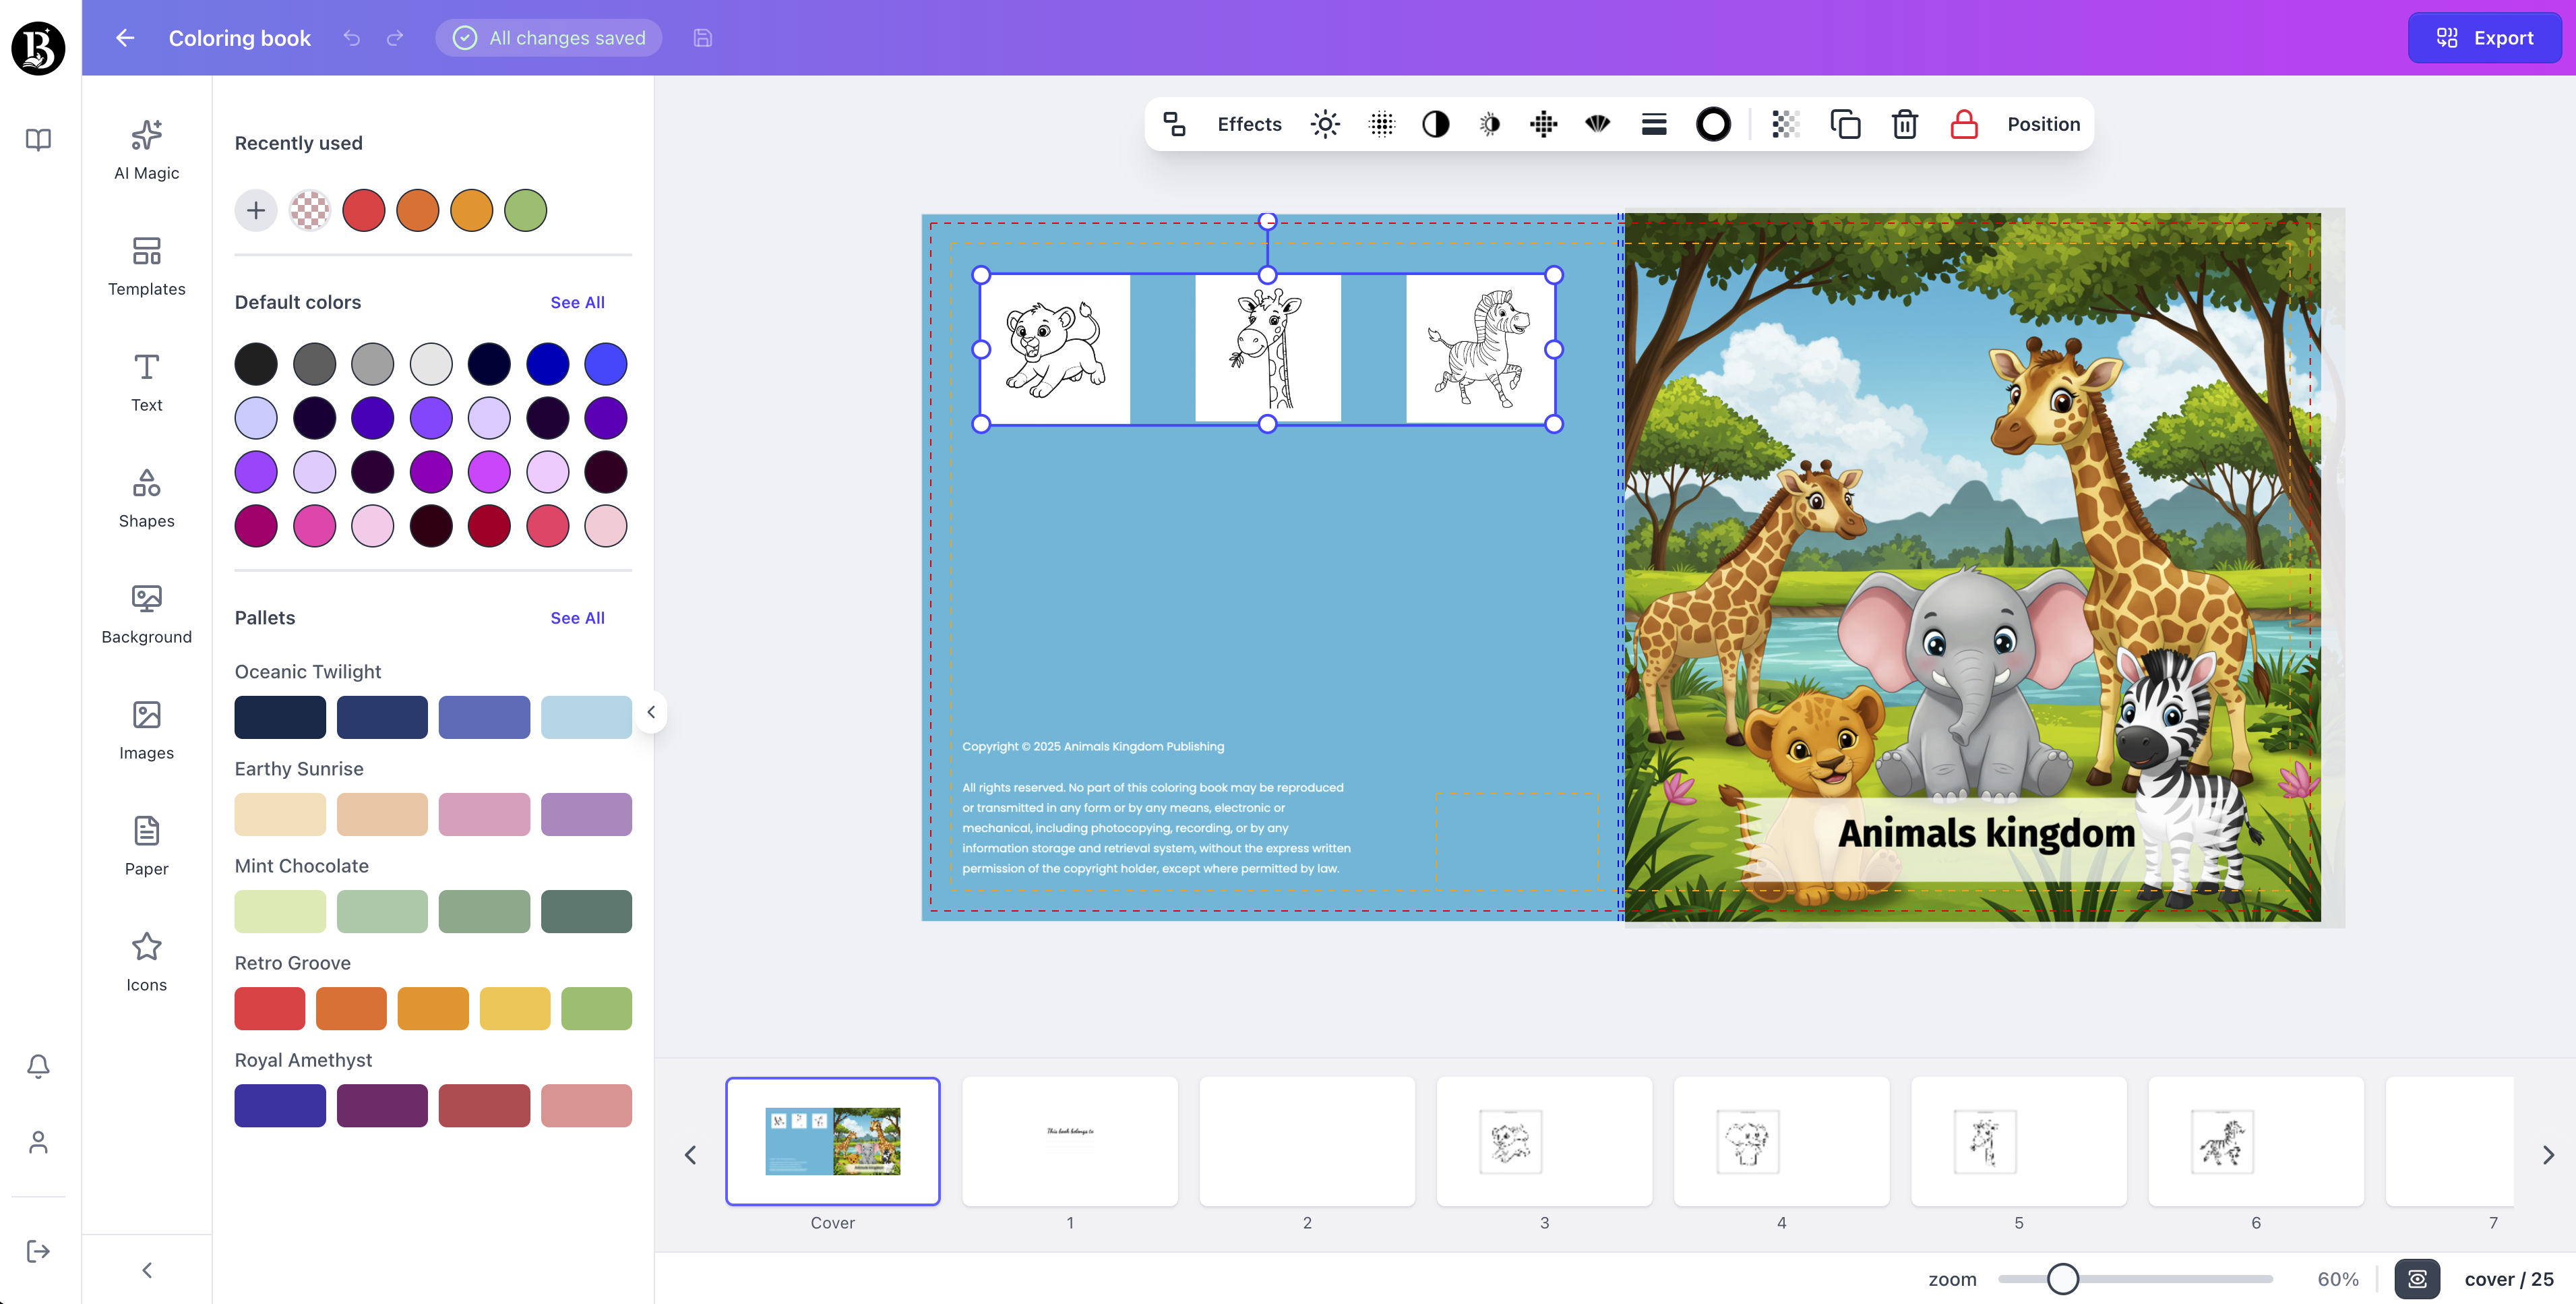Open the Shapes panel

click(x=146, y=497)
